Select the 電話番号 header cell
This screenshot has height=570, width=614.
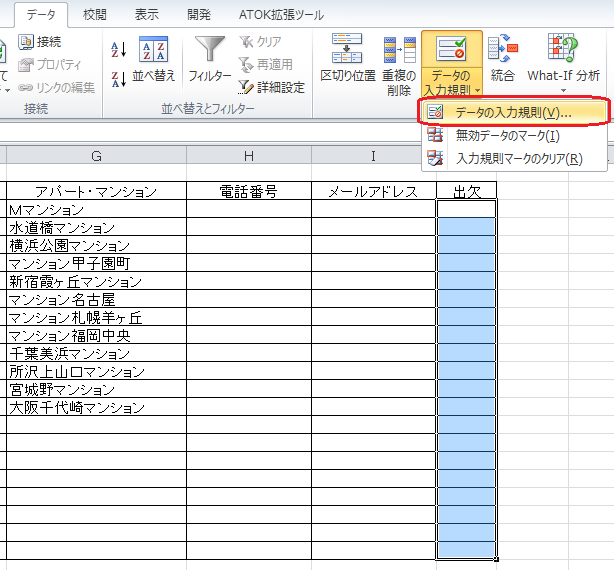coord(248,191)
